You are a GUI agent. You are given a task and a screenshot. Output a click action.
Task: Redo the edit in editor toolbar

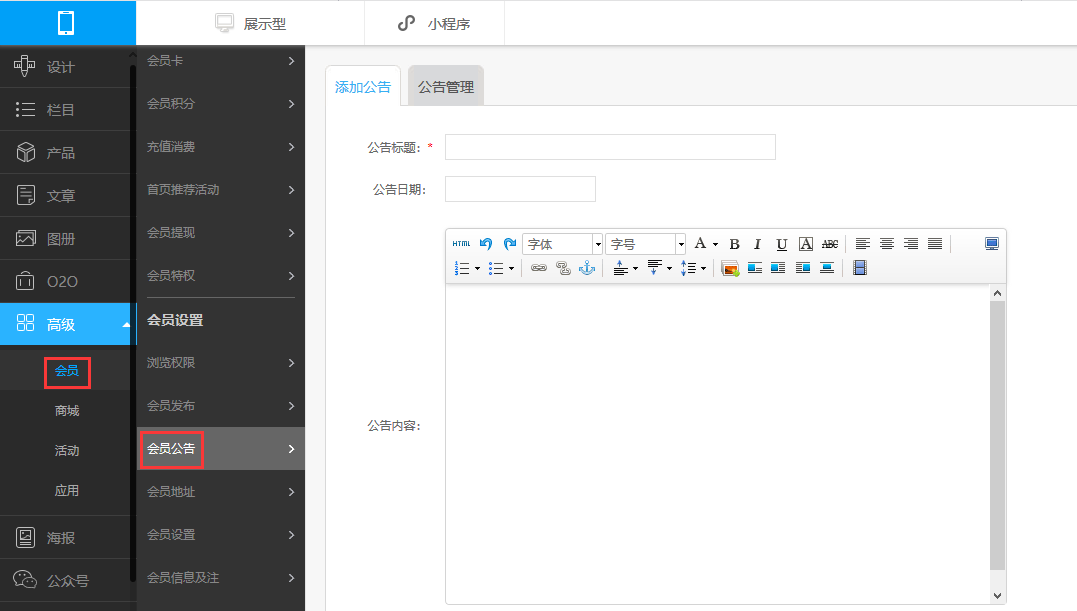click(509, 244)
